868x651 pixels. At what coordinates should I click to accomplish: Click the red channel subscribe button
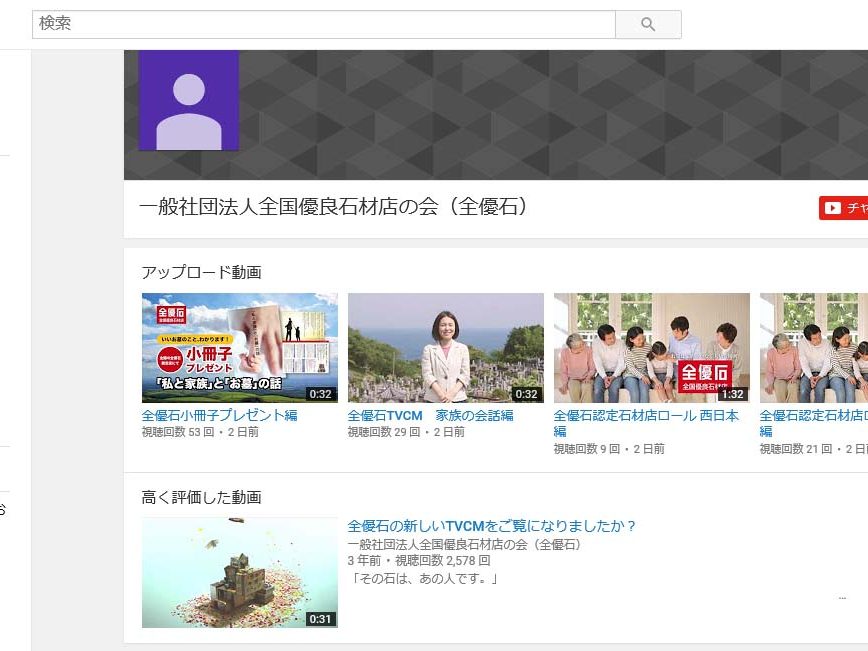coord(843,208)
